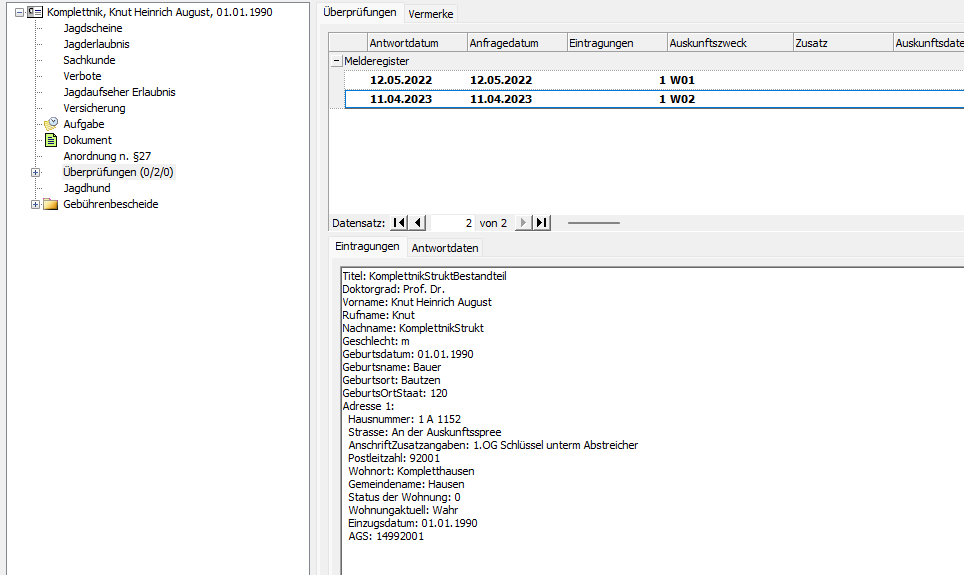The image size is (964, 575).
Task: Go to previous record in Datensatz navigator
Action: (418, 223)
